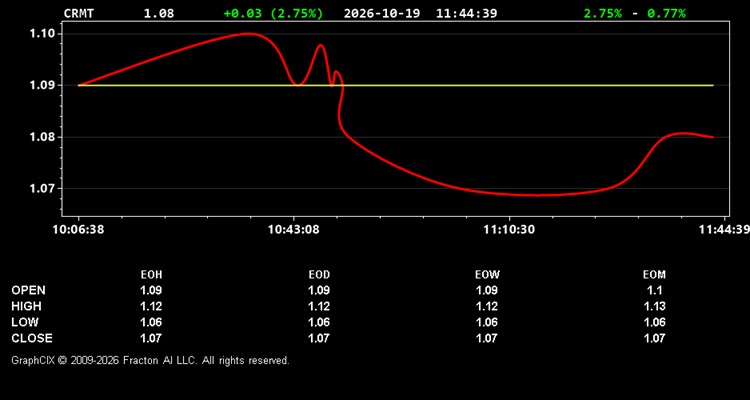Select the CLOSE row label
This screenshot has width=750, height=400.
32,338
